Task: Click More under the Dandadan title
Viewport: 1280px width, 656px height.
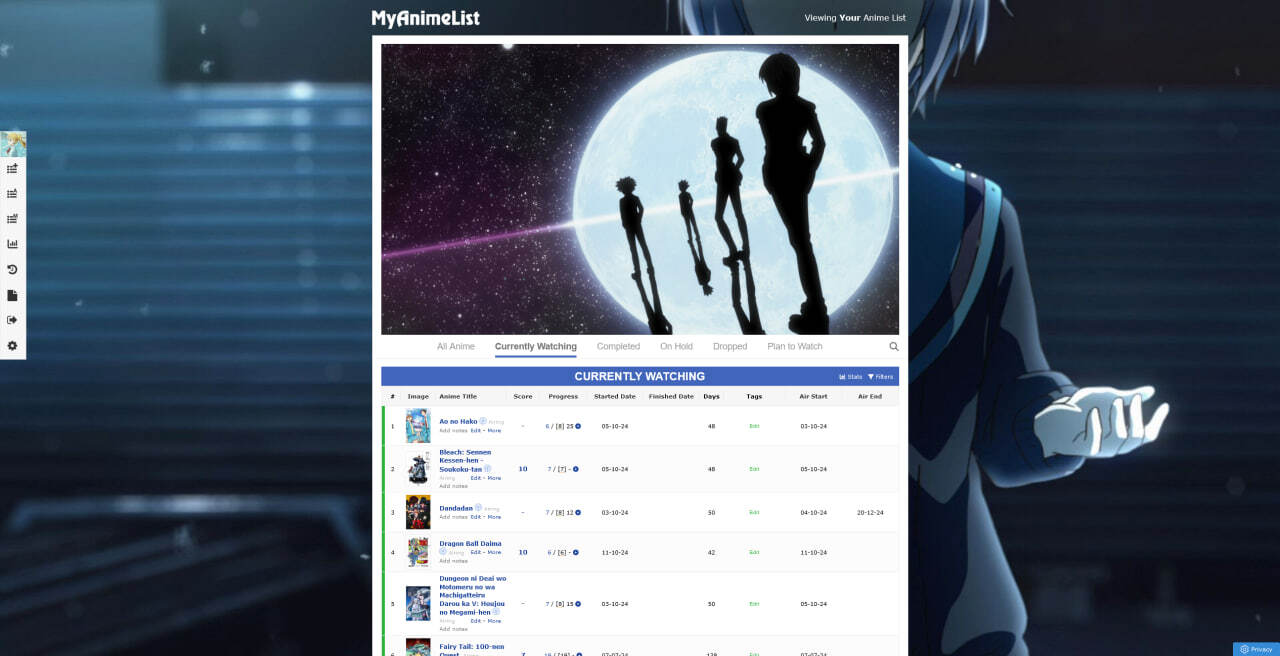Action: click(x=494, y=517)
